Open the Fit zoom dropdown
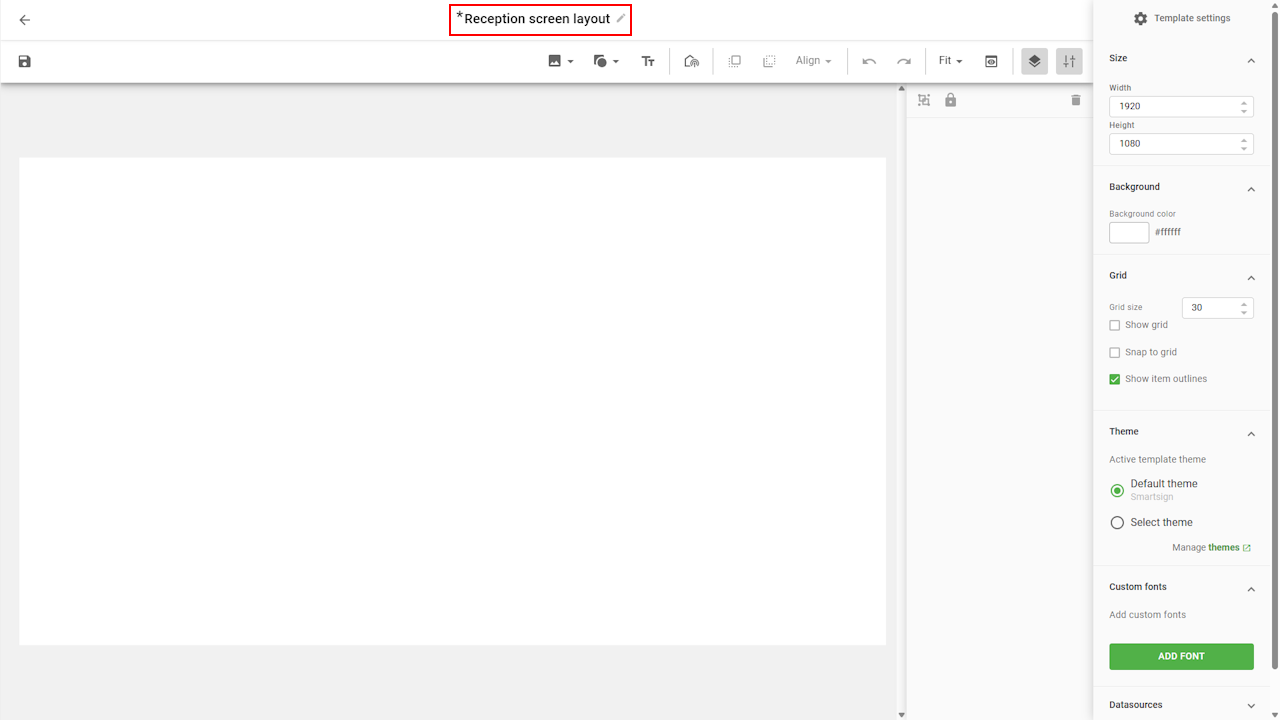Screen dimensions: 1280x720 [950, 61]
